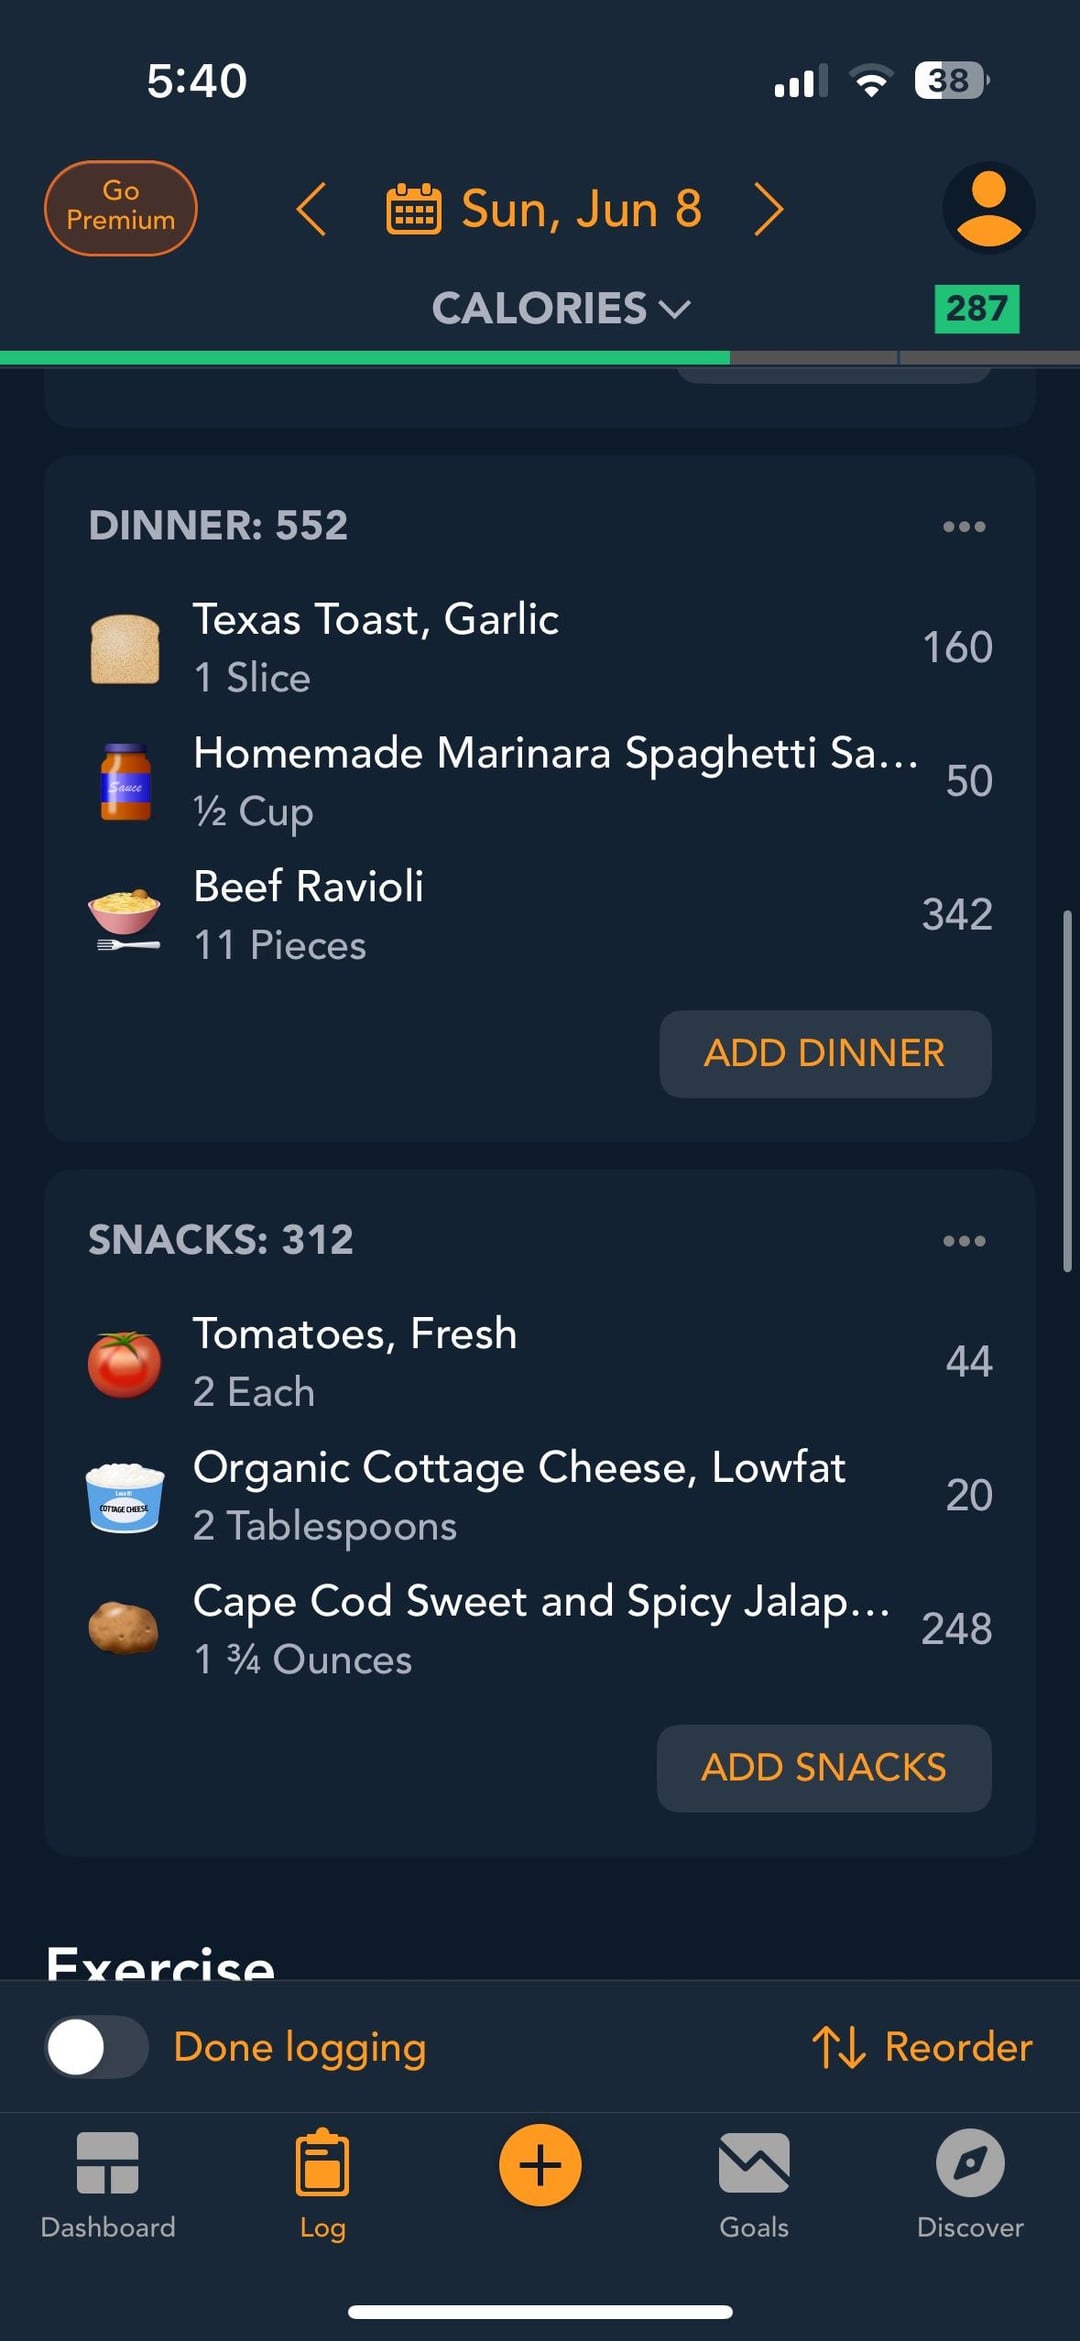Click the Reorder arrows icon

(x=838, y=2047)
